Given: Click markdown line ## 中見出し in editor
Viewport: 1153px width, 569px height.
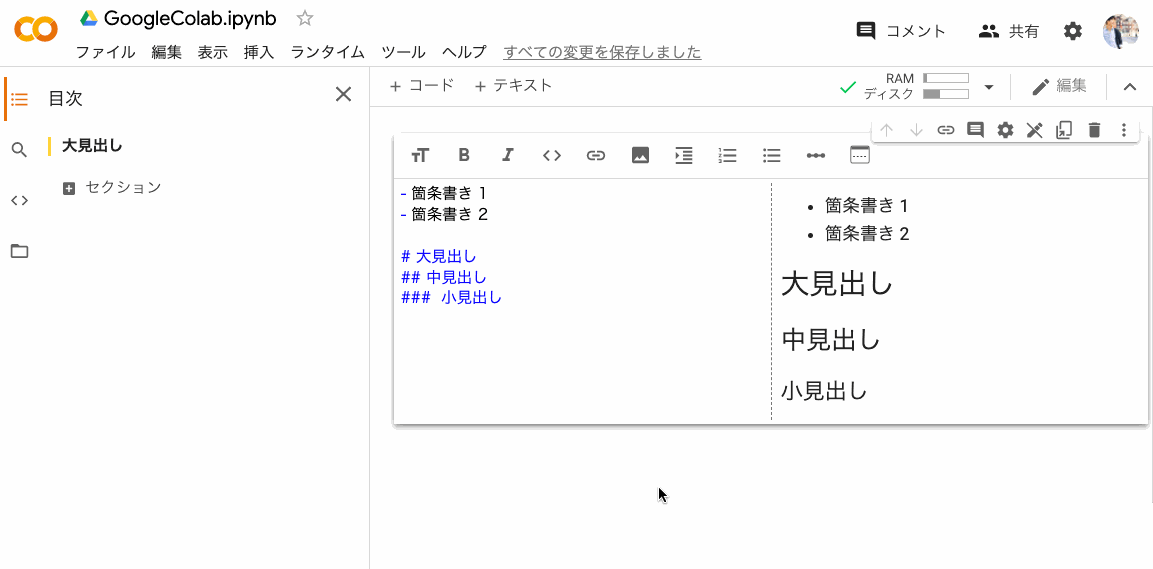Looking at the screenshot, I should (443, 277).
